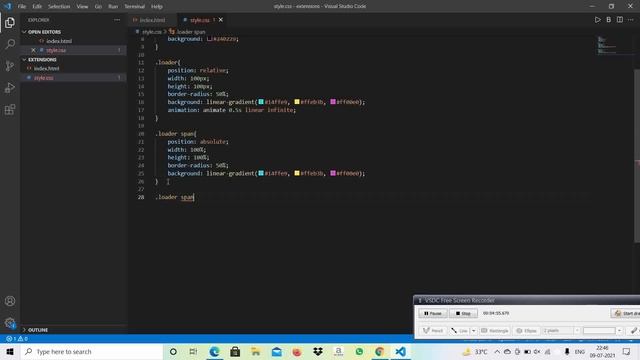Open the Terminal menu
This screenshot has width=640, height=360.
[135, 6]
